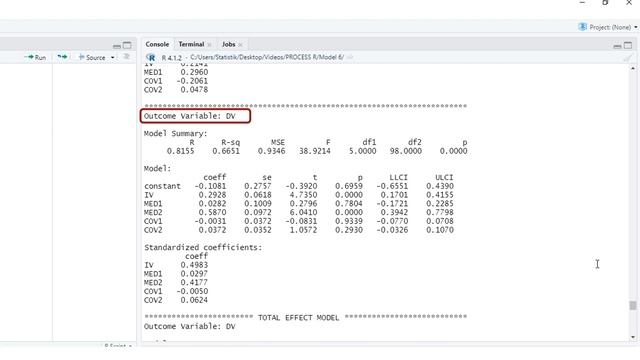Click the bottom 'Outcome Variable: DV' line
The height and width of the screenshot is (360, 640).
[190, 327]
